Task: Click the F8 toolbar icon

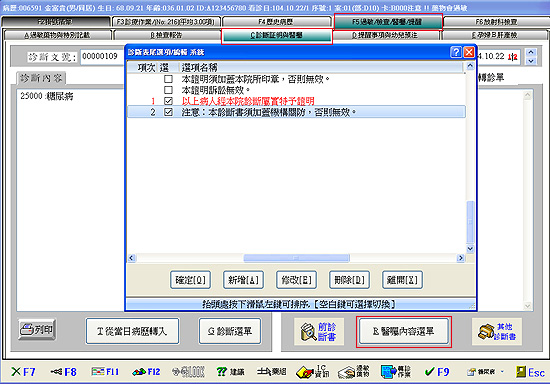Action: pos(63,372)
